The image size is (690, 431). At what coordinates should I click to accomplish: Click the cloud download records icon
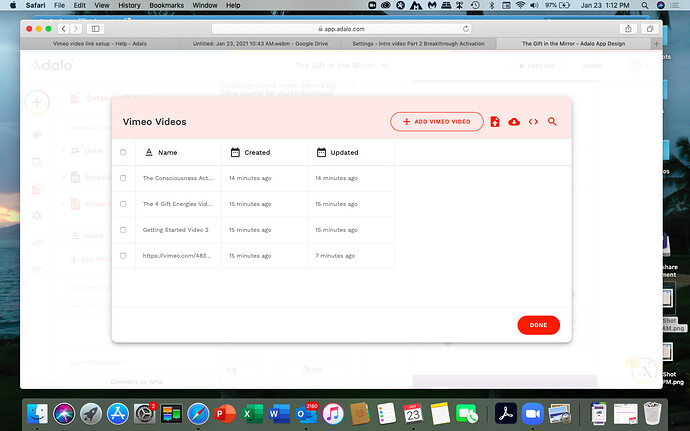(x=514, y=122)
